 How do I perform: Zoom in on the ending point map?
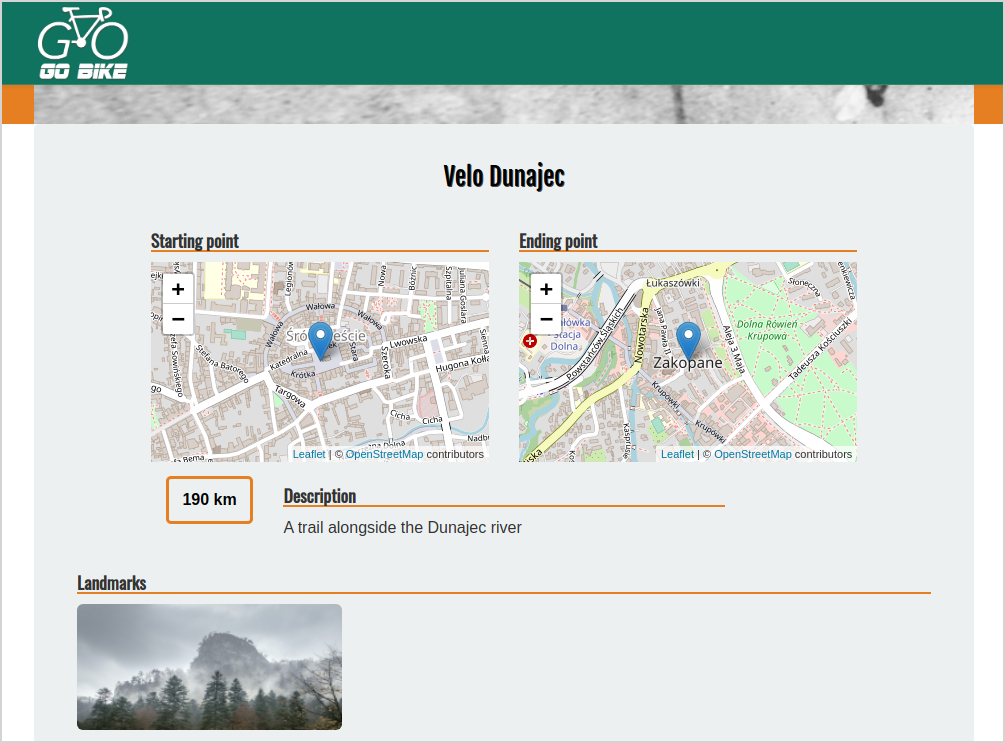(546, 289)
